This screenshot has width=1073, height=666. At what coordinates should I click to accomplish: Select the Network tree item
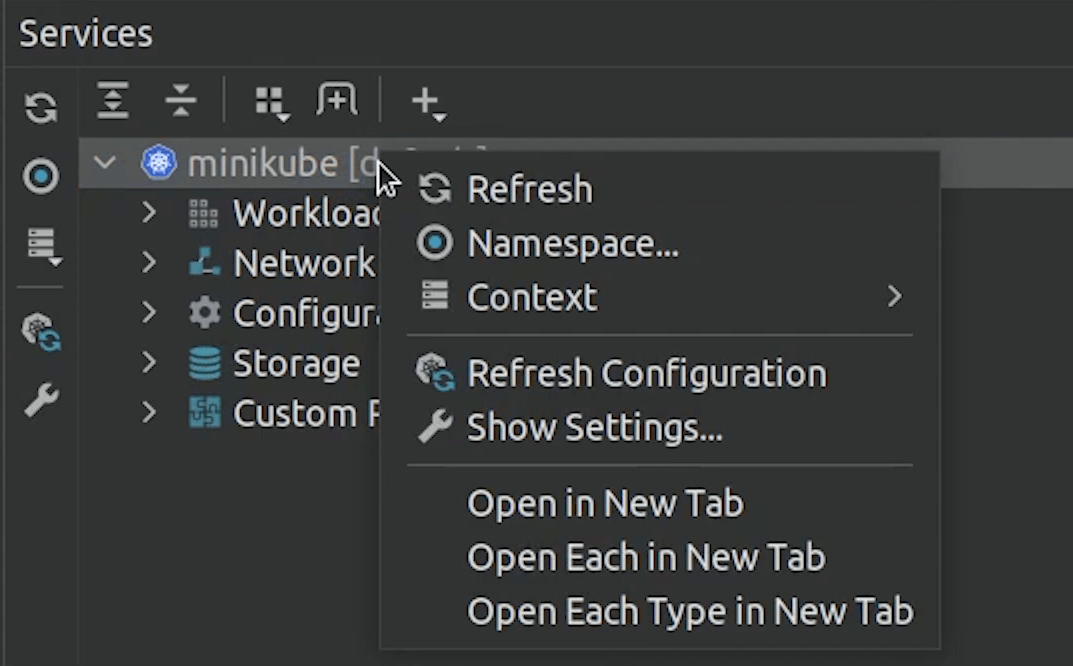(303, 263)
